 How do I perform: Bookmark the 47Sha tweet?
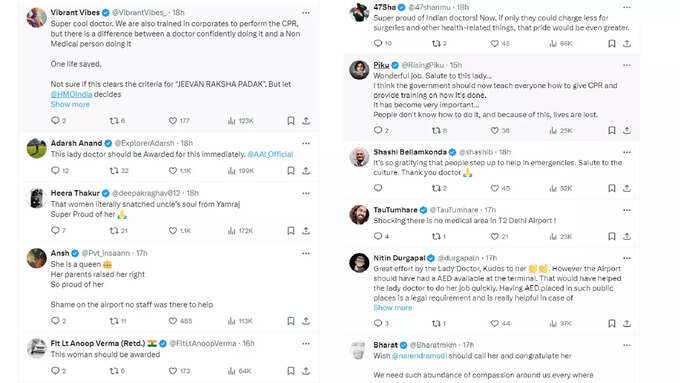point(611,43)
